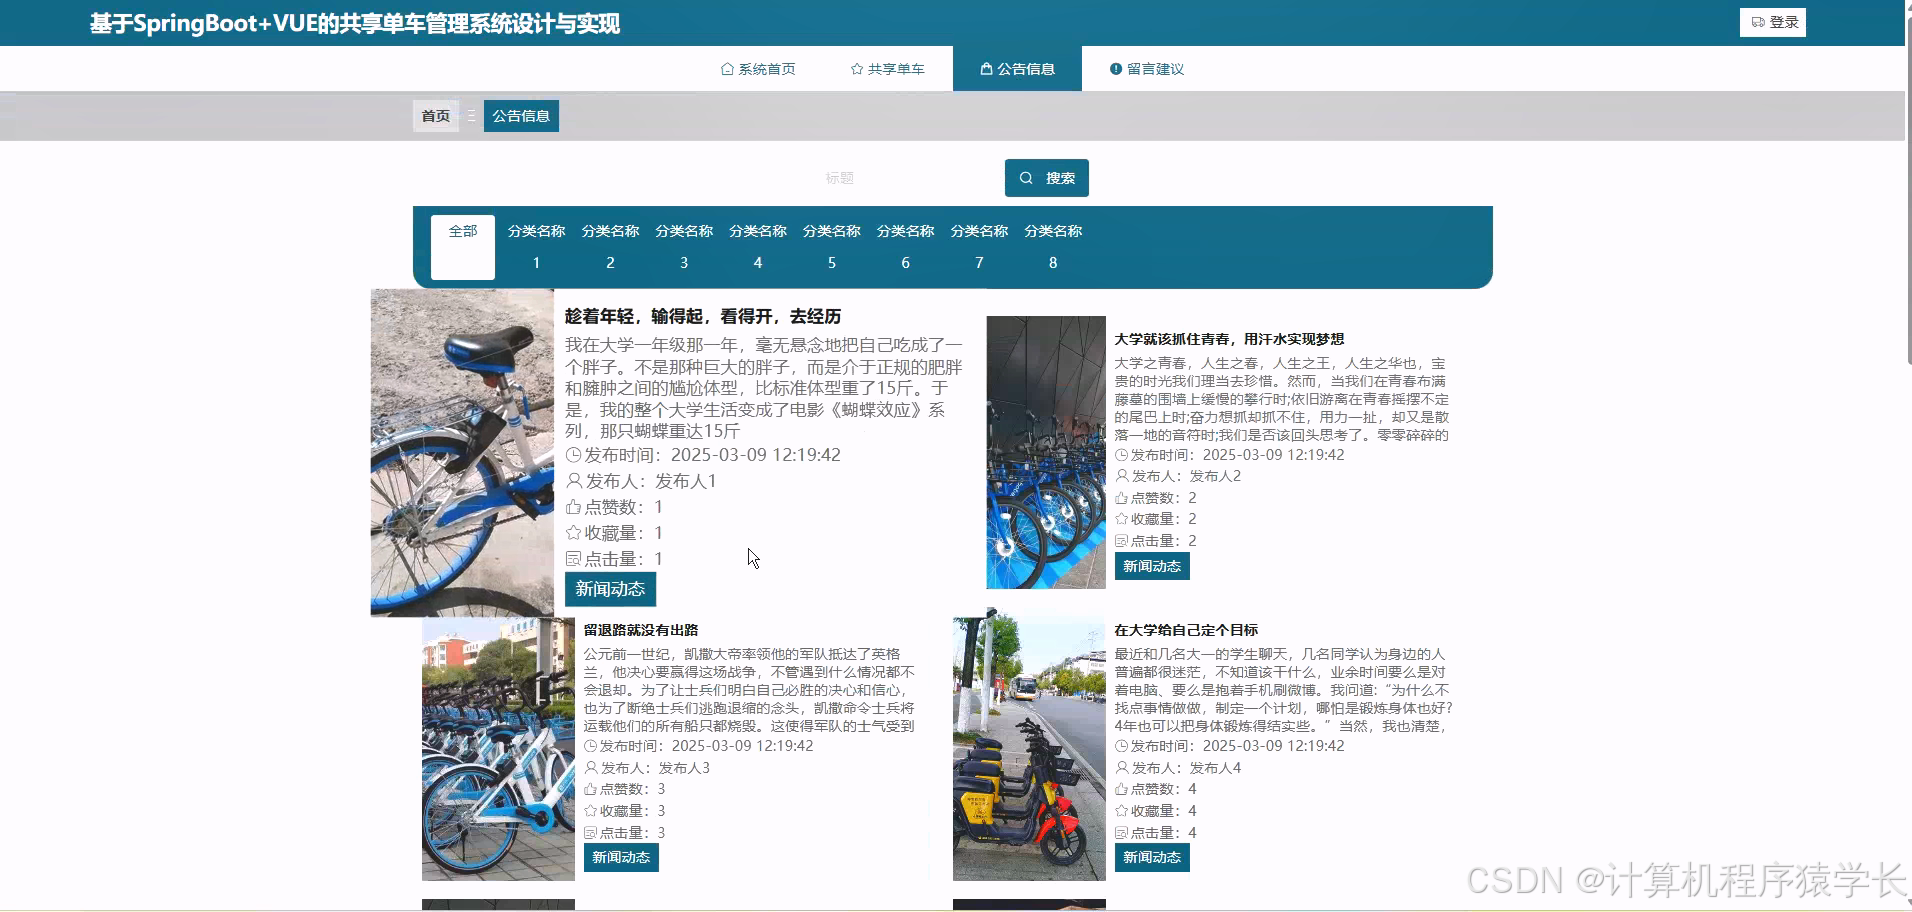Click the login icon in 登录 button
1912x912 pixels.
(1758, 21)
